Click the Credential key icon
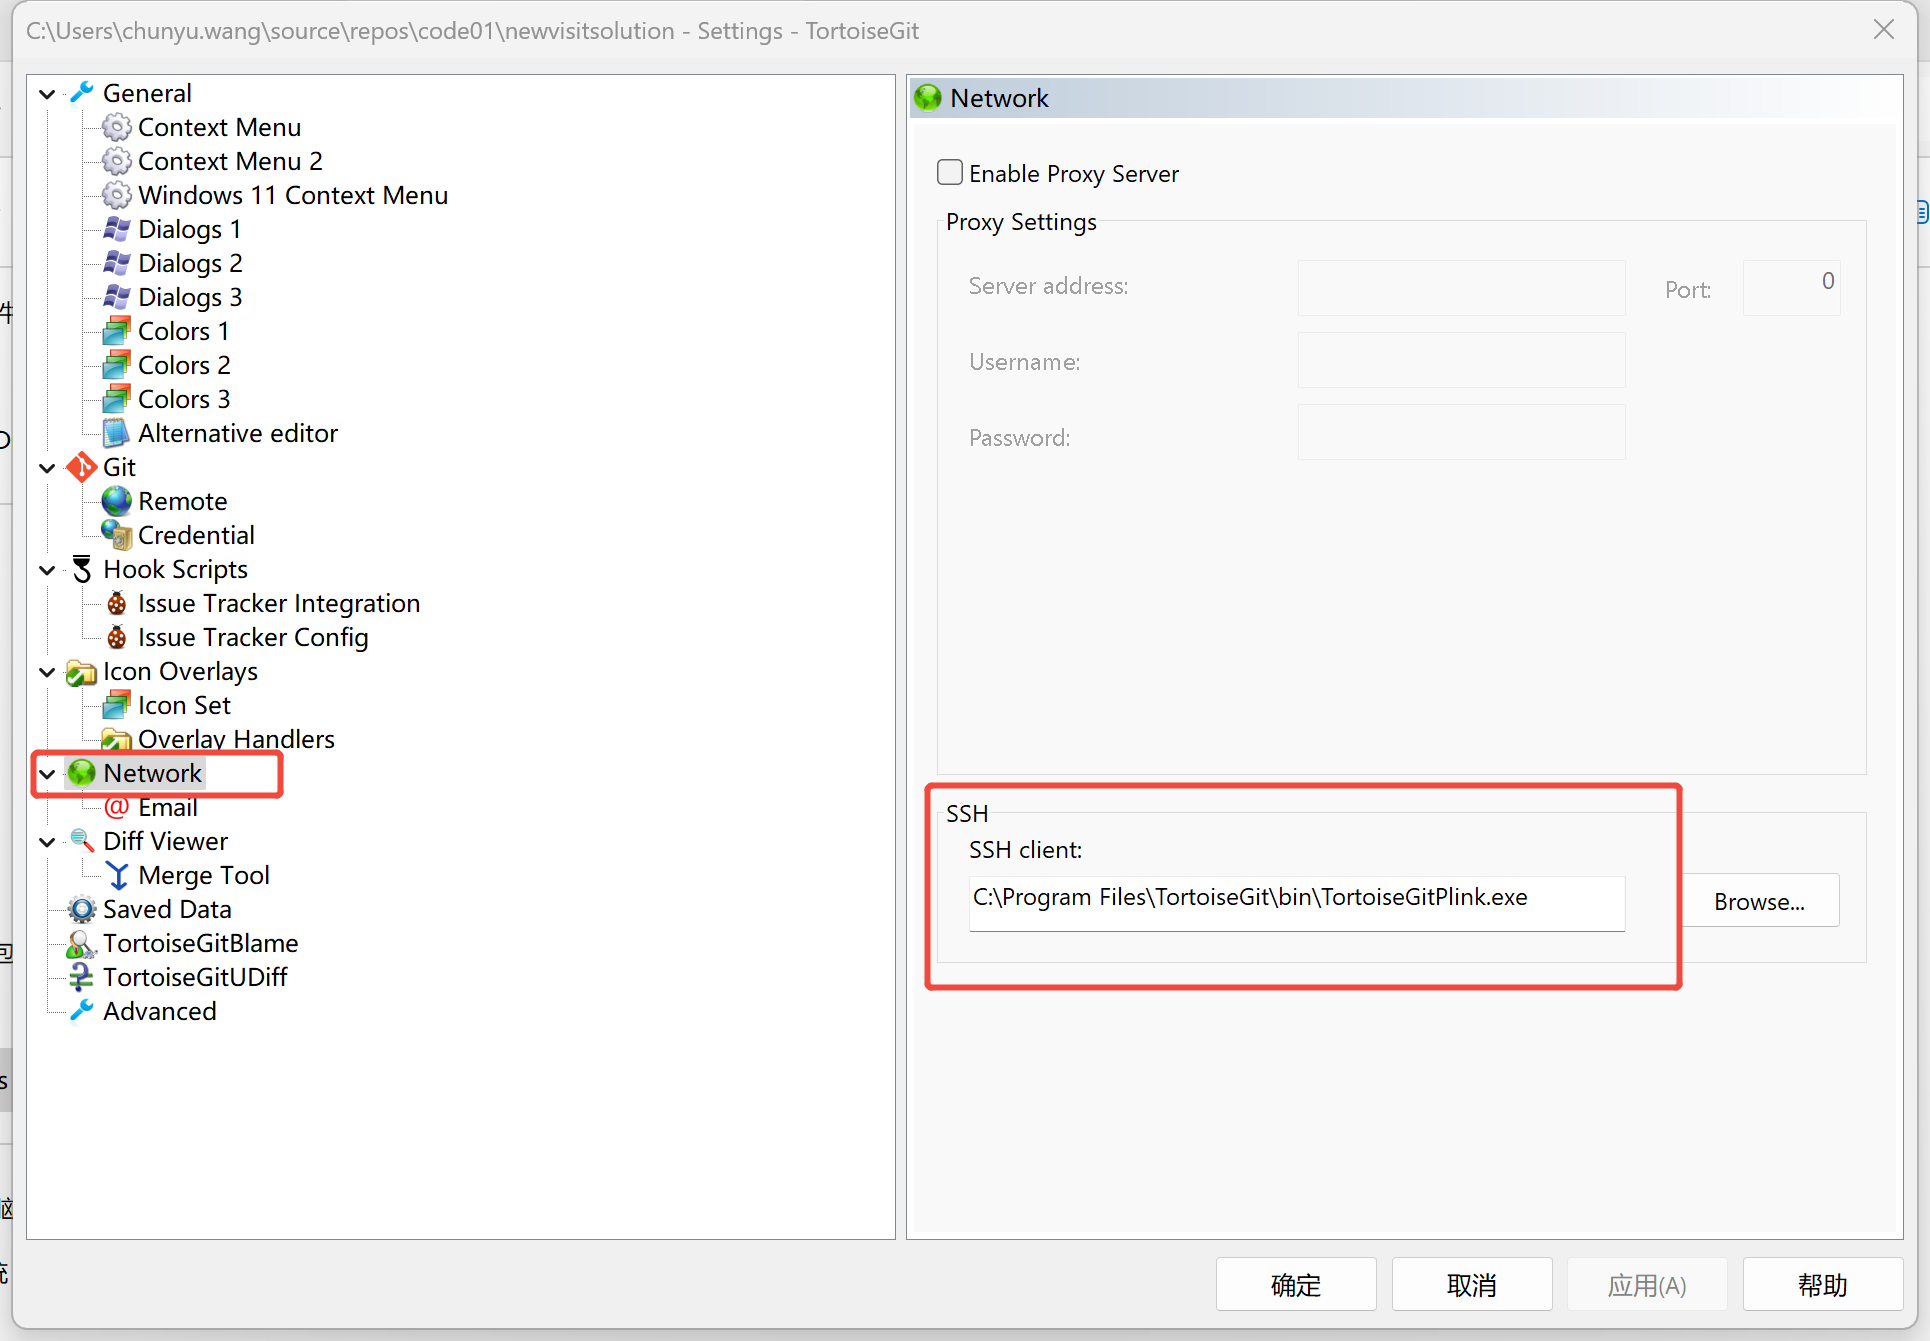Screen dimensions: 1930x1341 tap(117, 535)
